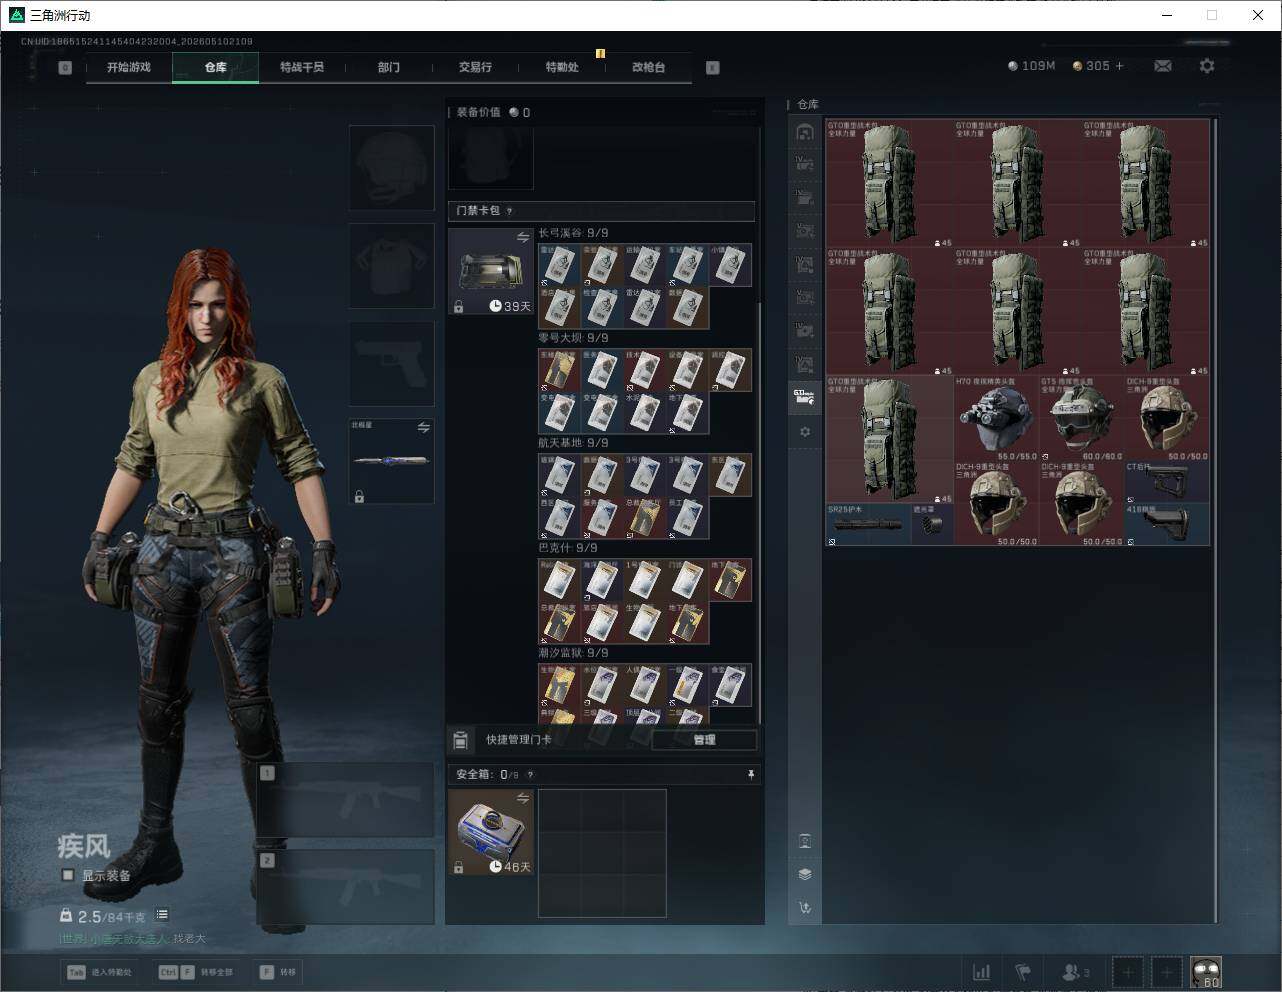The height and width of the screenshot is (992, 1282).
Task: Open the 特勤处 tab
Action: click(x=562, y=67)
